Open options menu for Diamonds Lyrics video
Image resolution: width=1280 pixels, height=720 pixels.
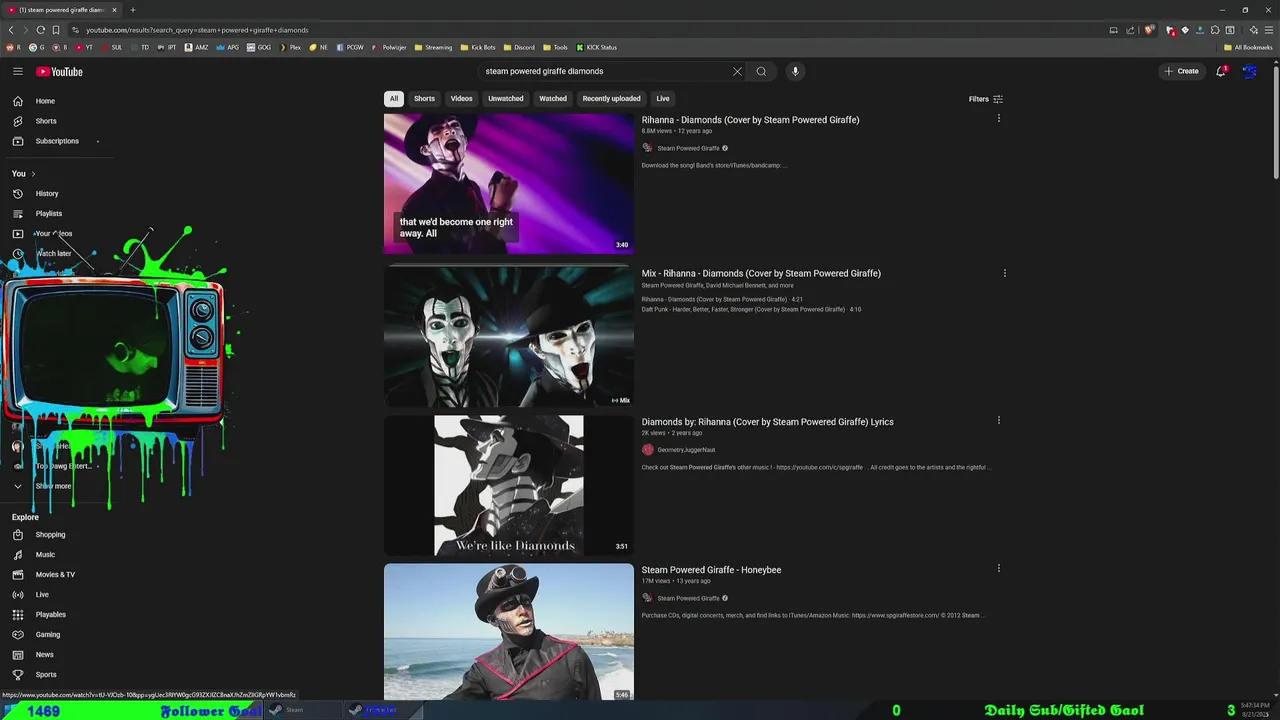tap(998, 420)
